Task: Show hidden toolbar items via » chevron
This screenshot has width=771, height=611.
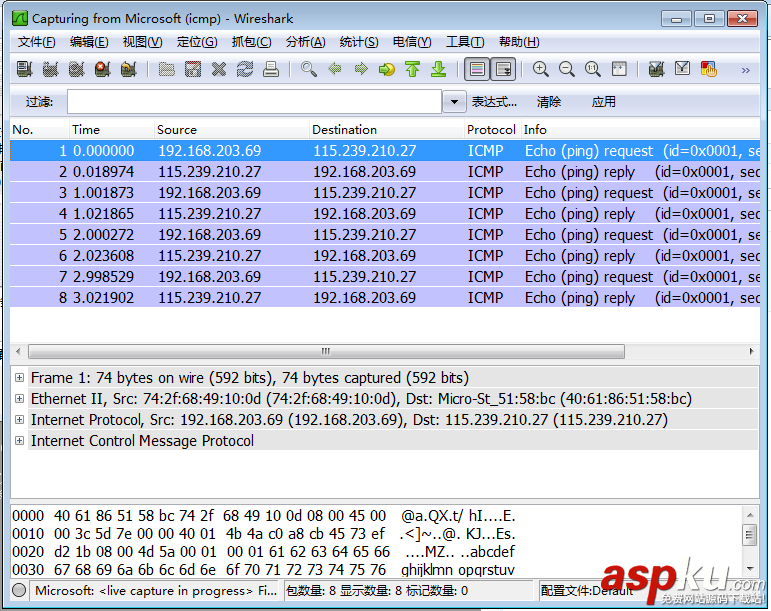Action: click(745, 70)
